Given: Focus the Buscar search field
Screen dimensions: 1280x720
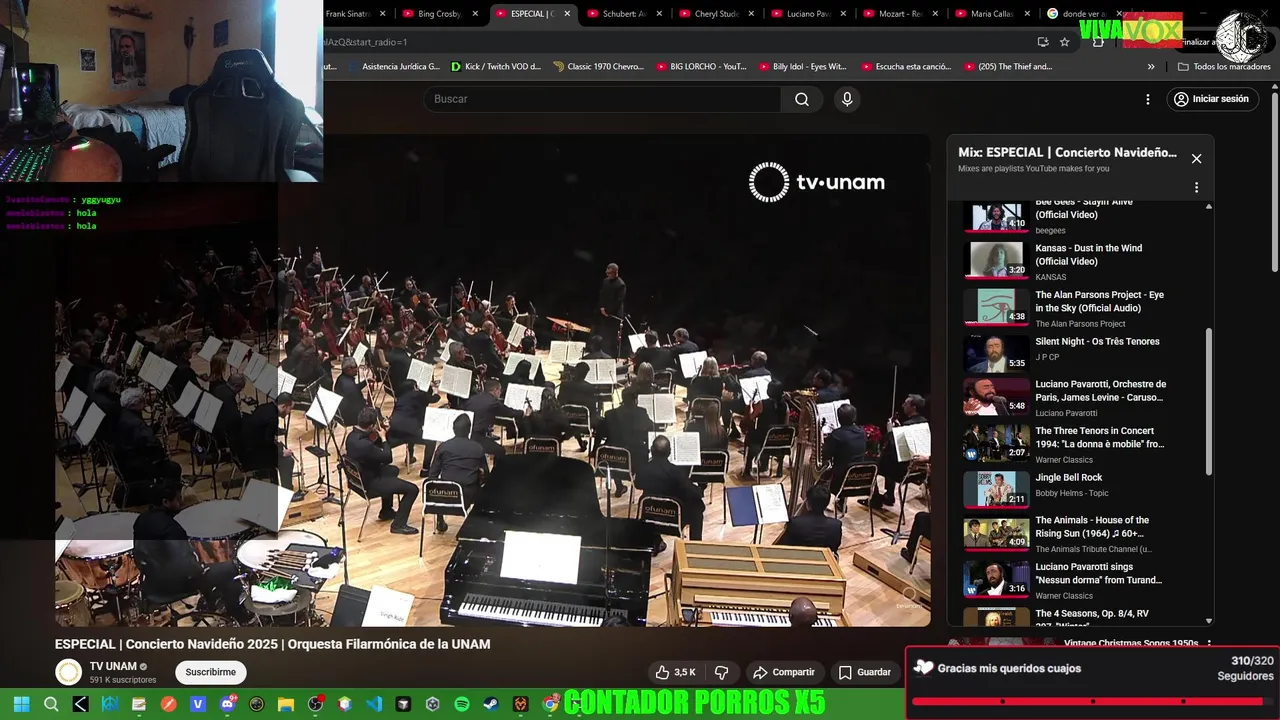Looking at the screenshot, I should click(x=602, y=99).
